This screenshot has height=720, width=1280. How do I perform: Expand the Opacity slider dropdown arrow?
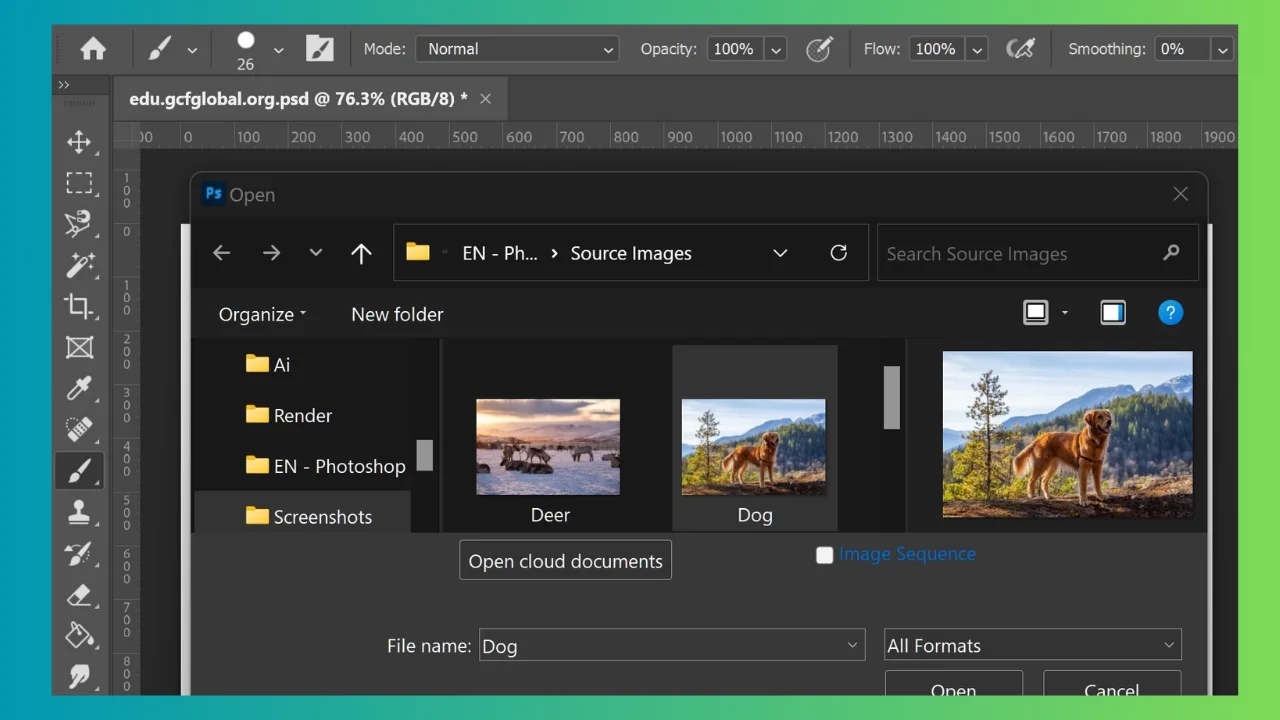[x=777, y=49]
